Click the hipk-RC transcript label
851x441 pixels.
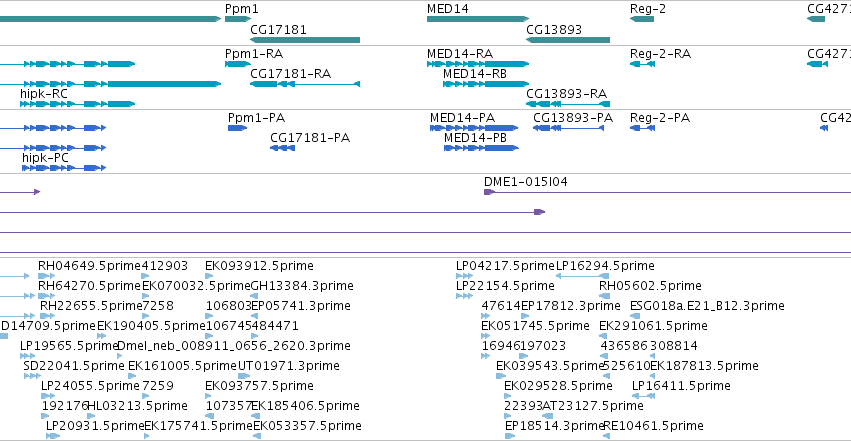click(x=43, y=94)
